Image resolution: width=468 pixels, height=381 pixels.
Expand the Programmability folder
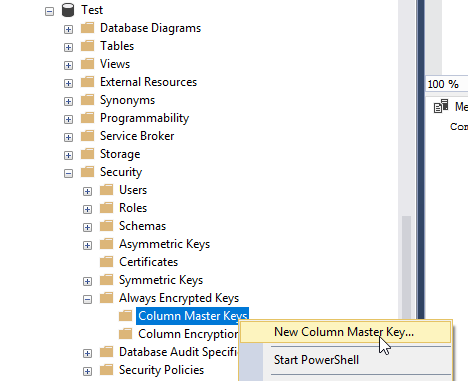pyautogui.click(x=68, y=120)
